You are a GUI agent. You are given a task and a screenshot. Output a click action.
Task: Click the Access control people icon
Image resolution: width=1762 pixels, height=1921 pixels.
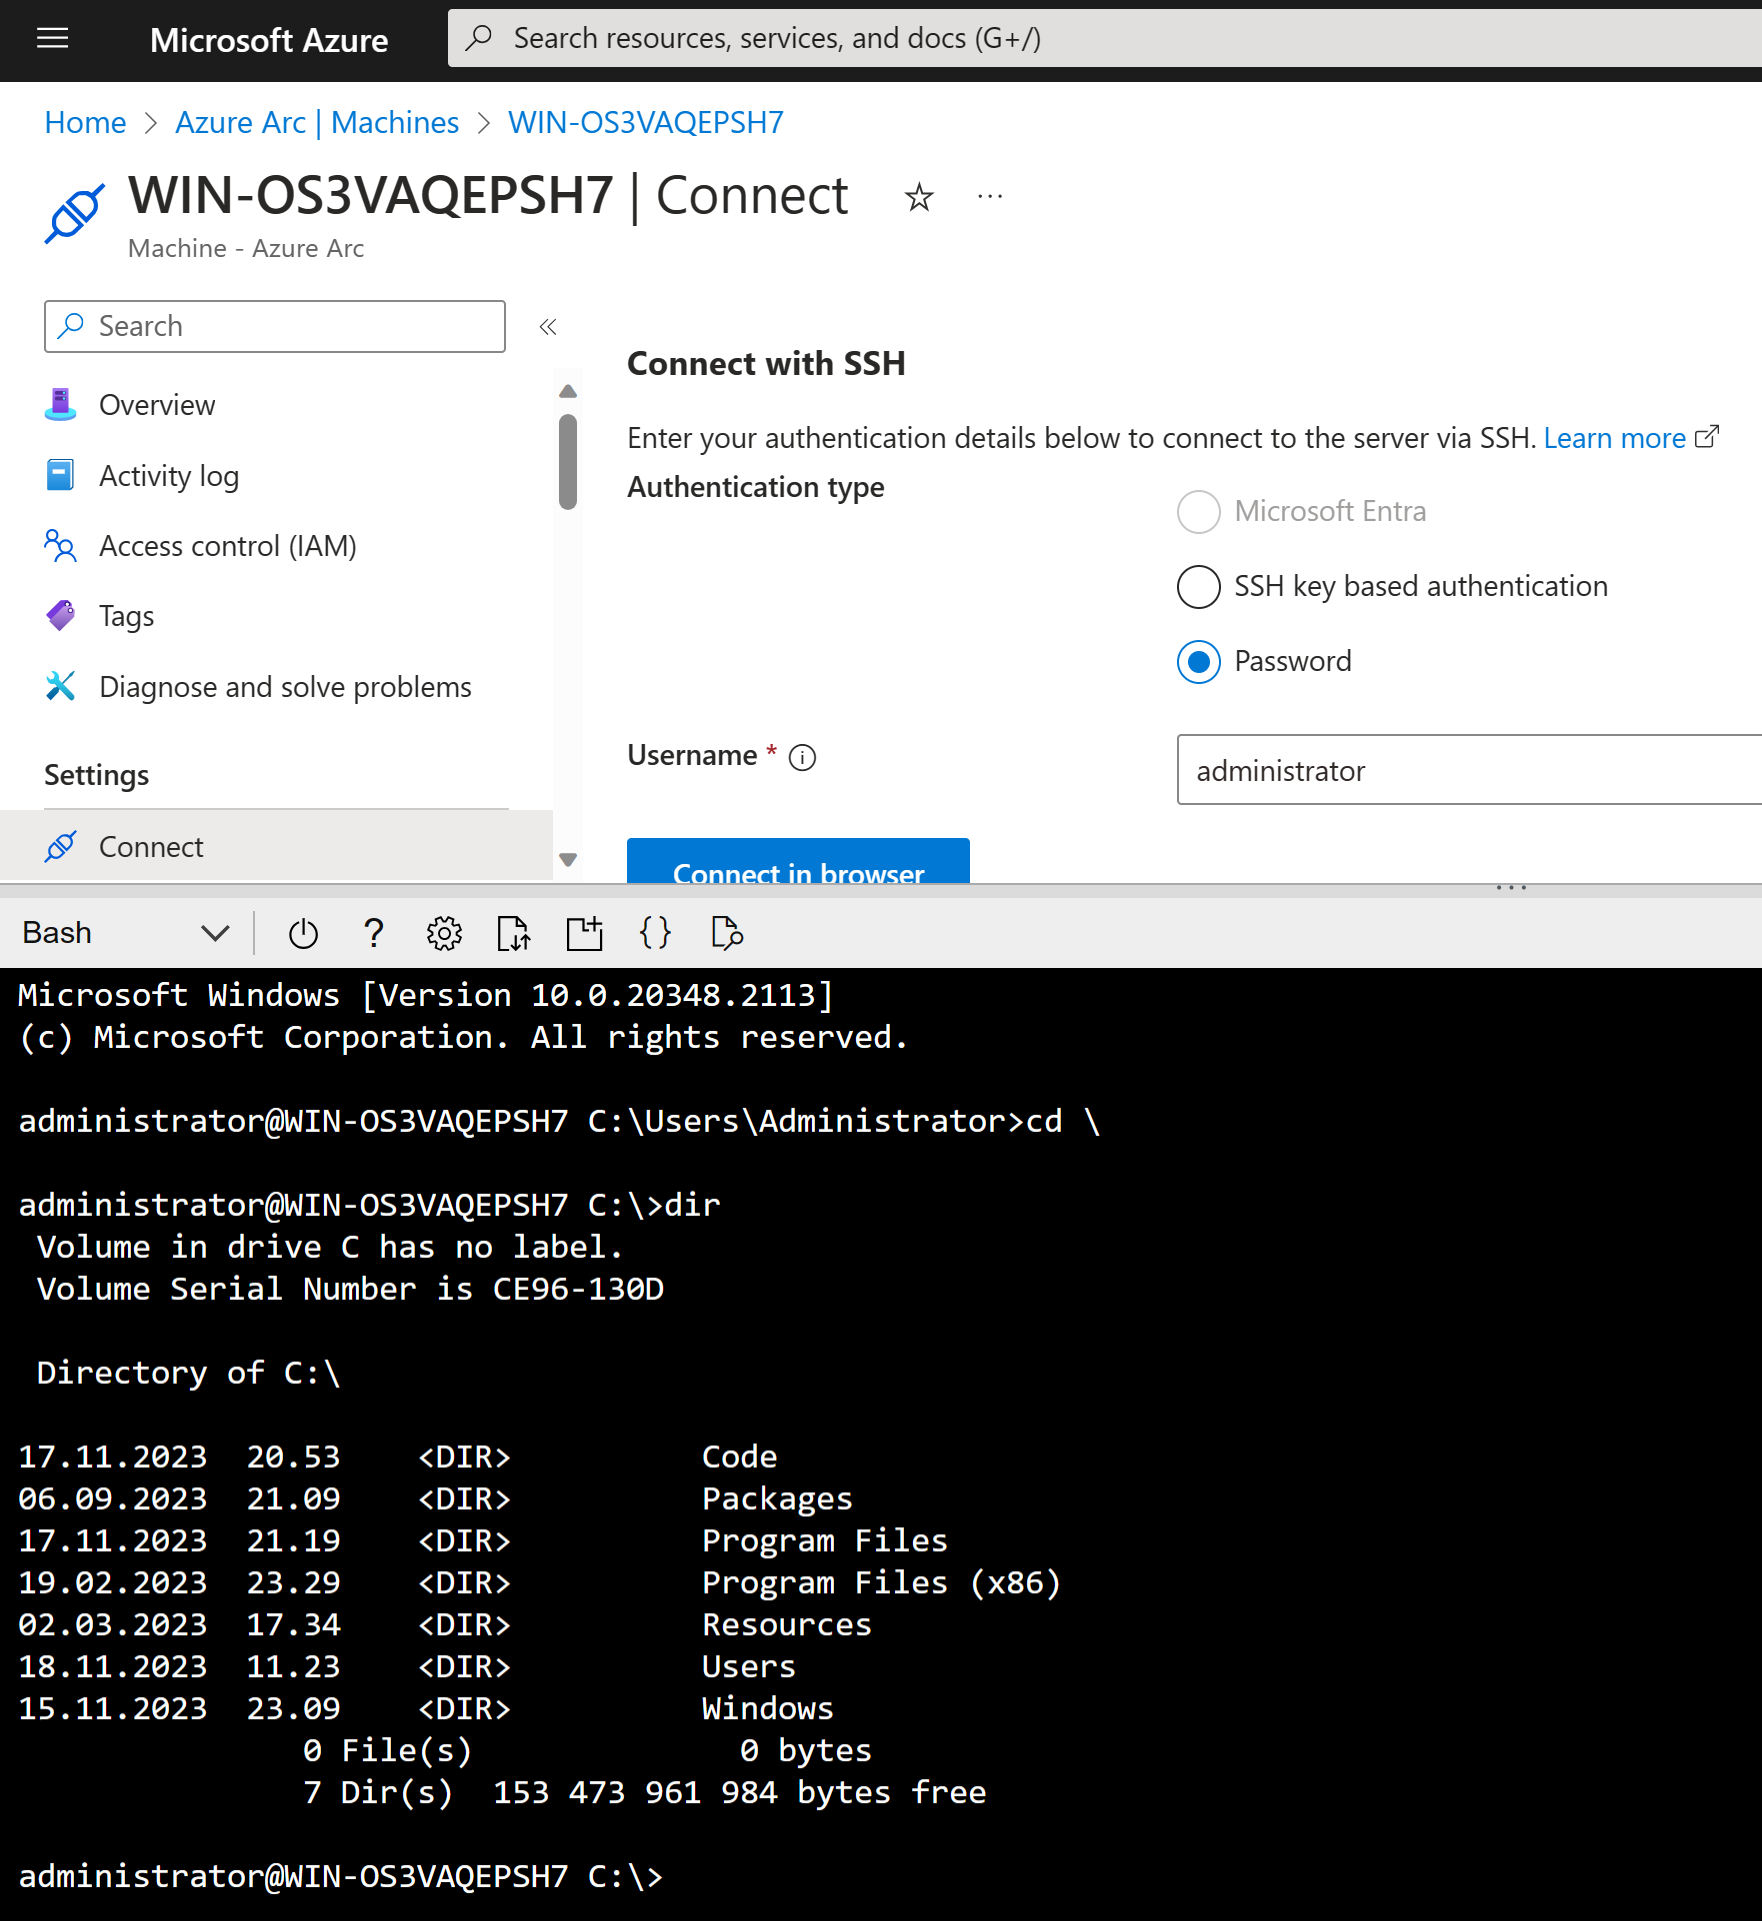61,546
